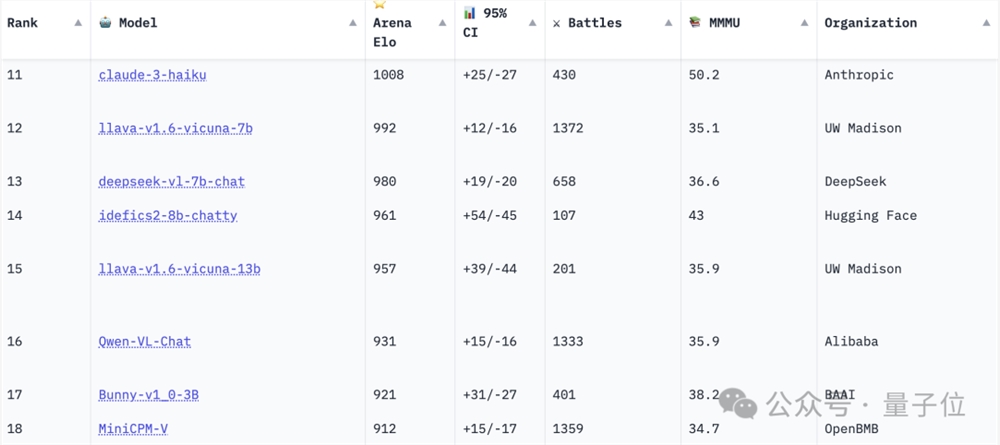Open the llava-v1.6-vicuna-7b link
The width and height of the screenshot is (1000, 445).
175,128
